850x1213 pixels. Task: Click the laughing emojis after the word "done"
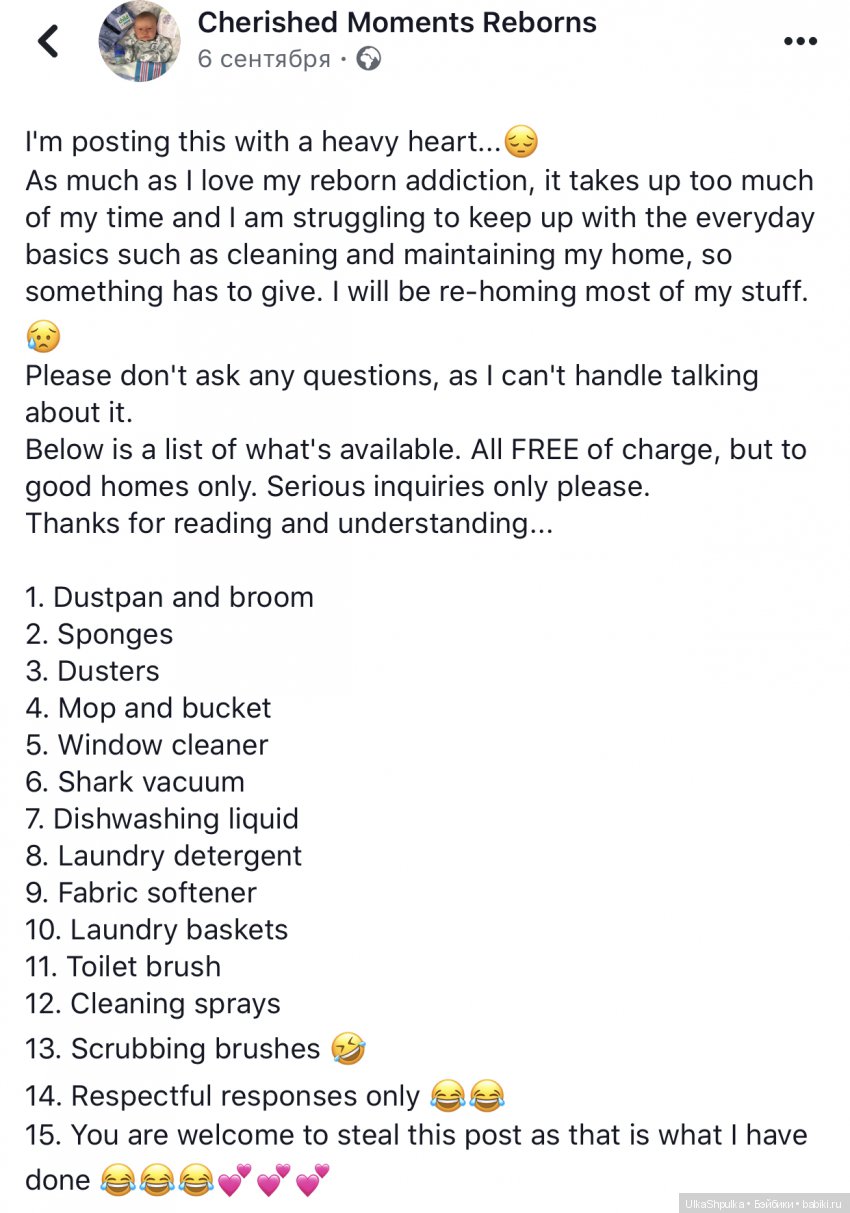pos(157,1181)
